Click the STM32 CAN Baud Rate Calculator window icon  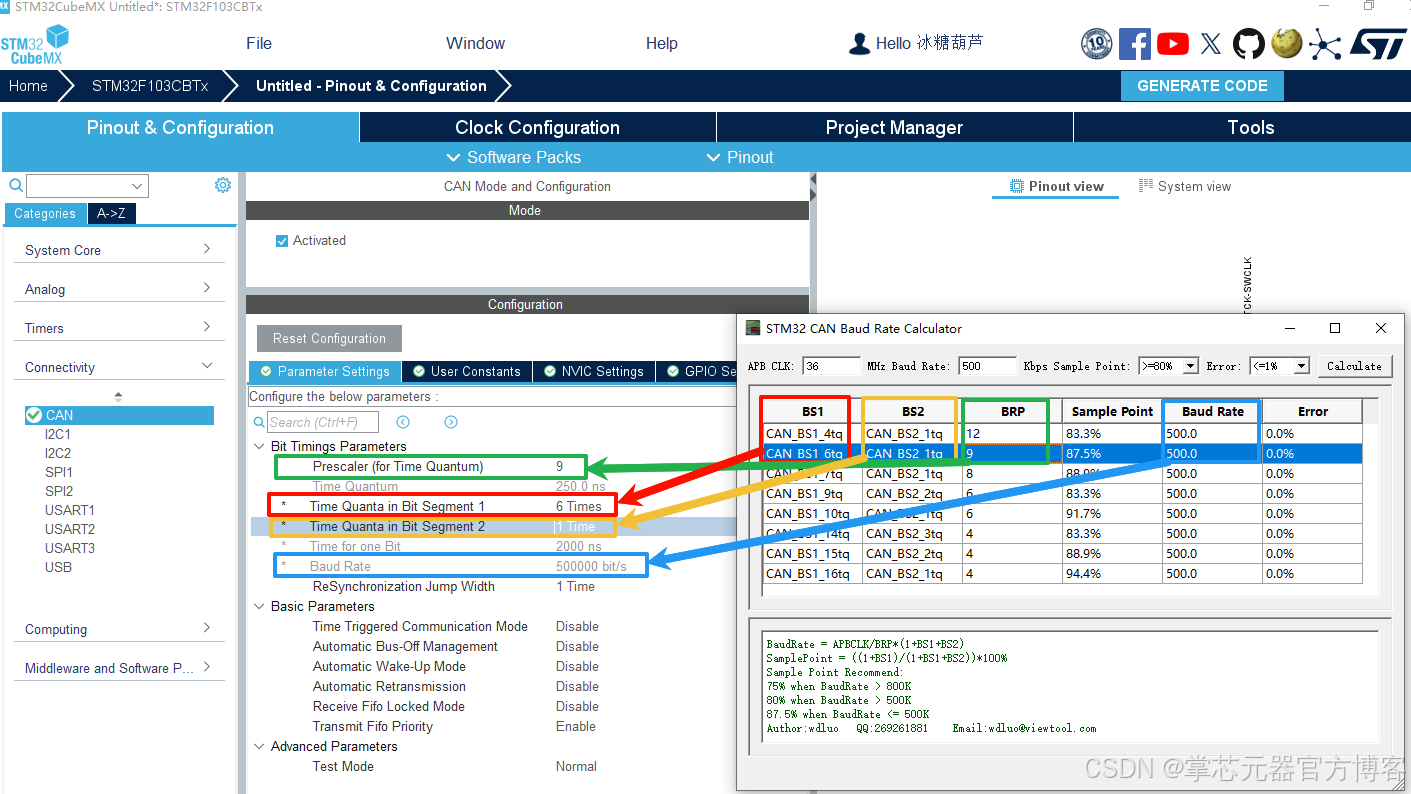[x=753, y=328]
